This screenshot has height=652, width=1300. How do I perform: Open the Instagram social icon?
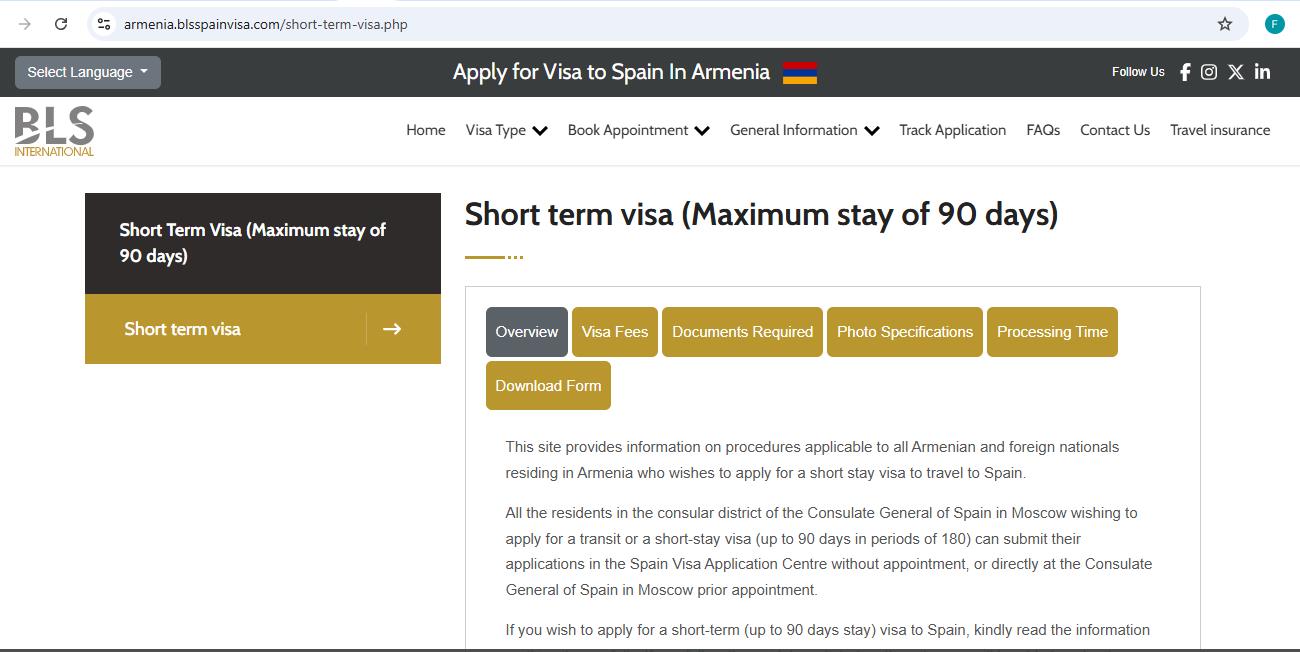1209,71
